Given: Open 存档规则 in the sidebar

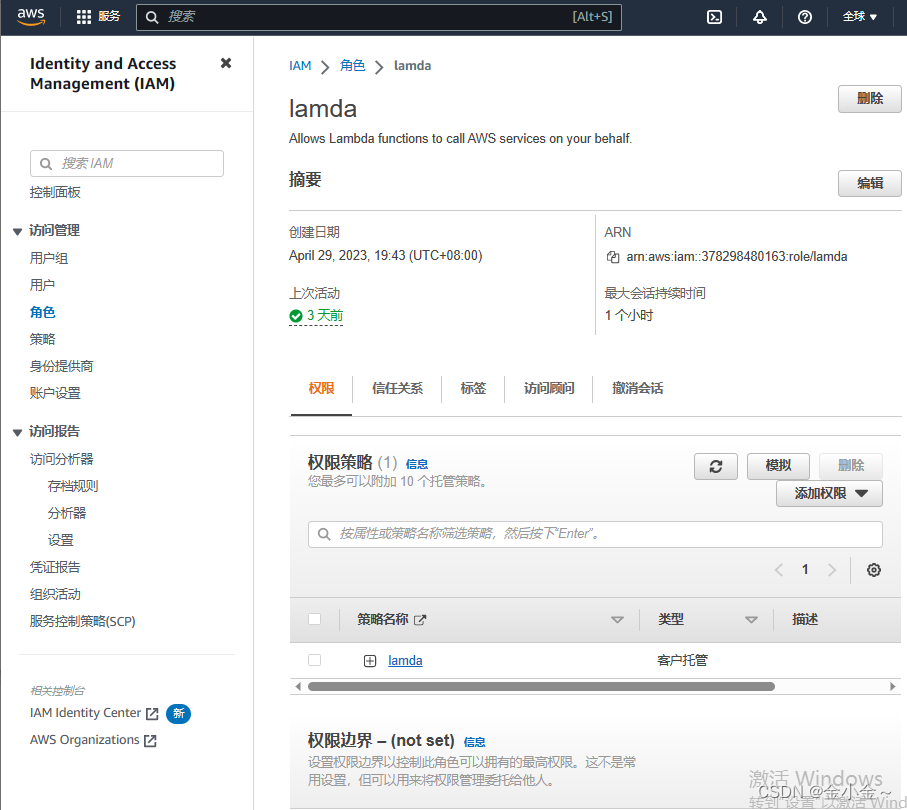Looking at the screenshot, I should point(73,486).
